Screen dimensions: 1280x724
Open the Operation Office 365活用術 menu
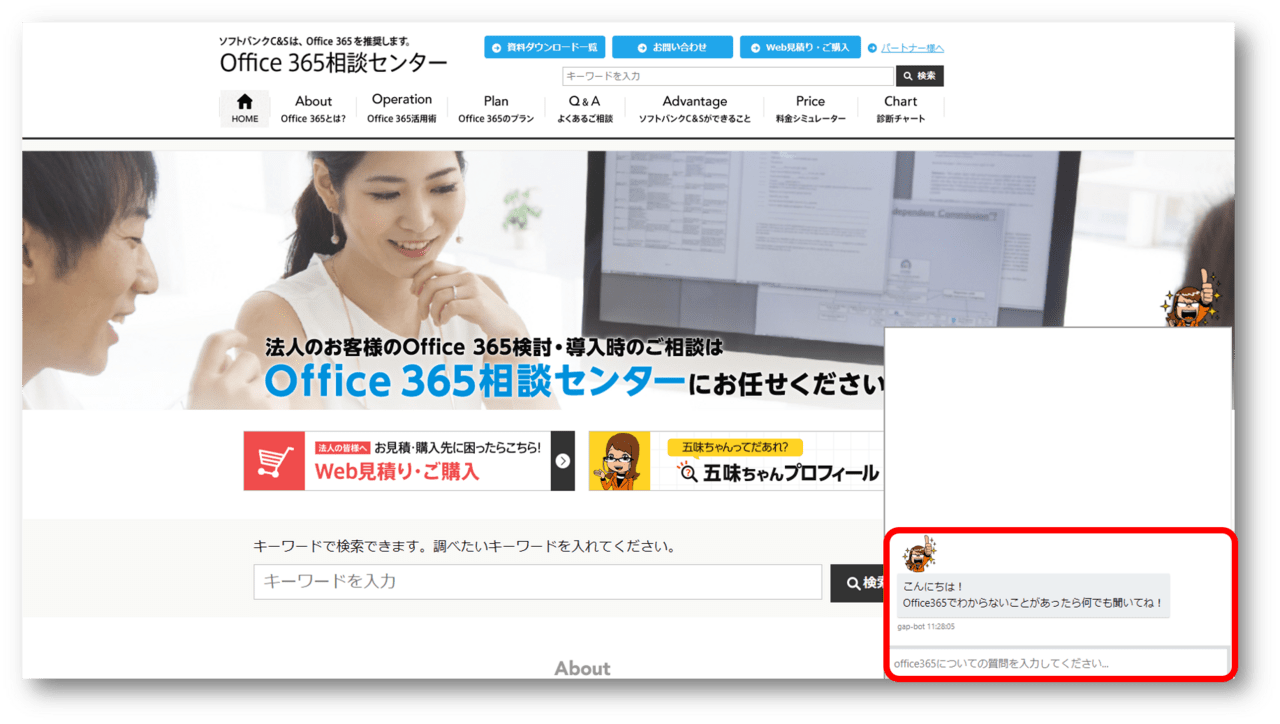pos(401,108)
